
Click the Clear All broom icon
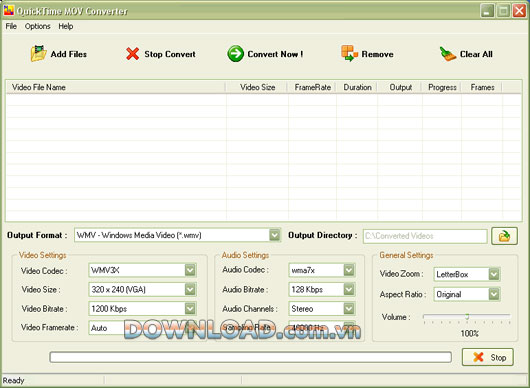pos(448,54)
